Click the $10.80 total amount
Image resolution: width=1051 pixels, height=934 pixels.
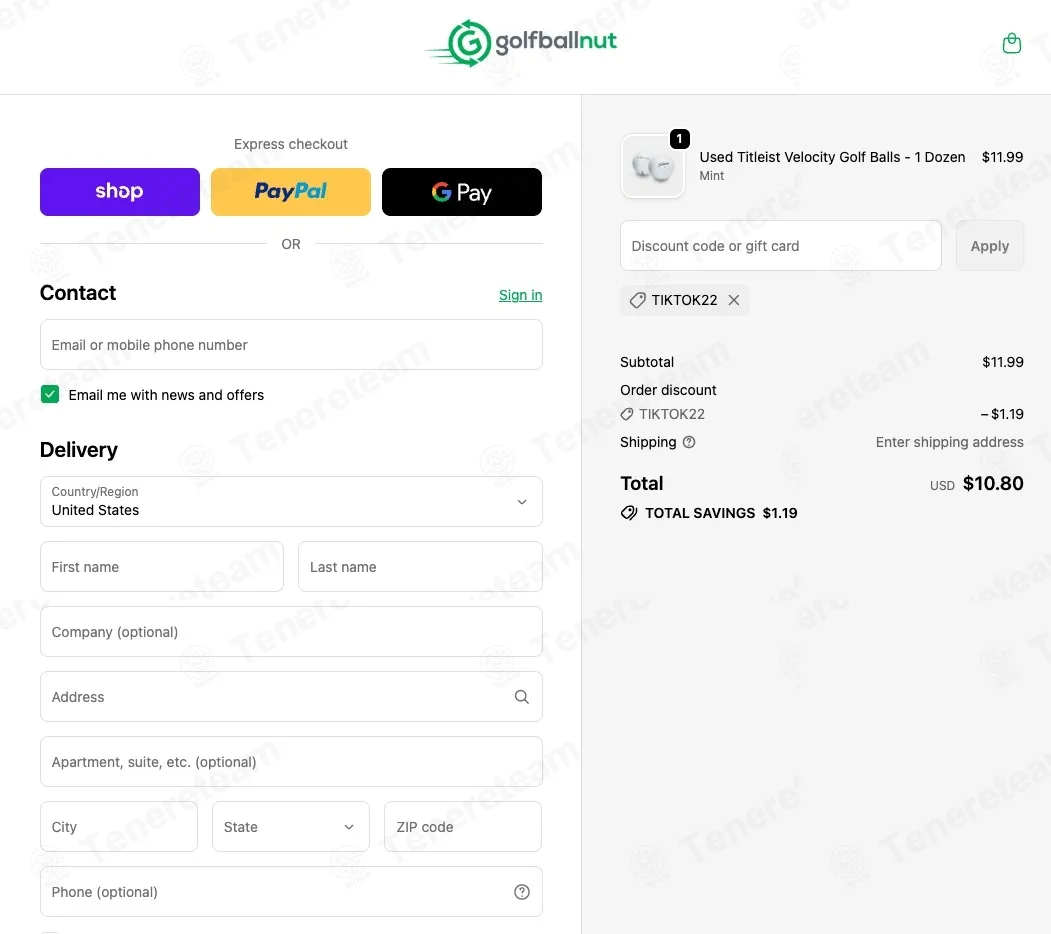pyautogui.click(x=993, y=483)
